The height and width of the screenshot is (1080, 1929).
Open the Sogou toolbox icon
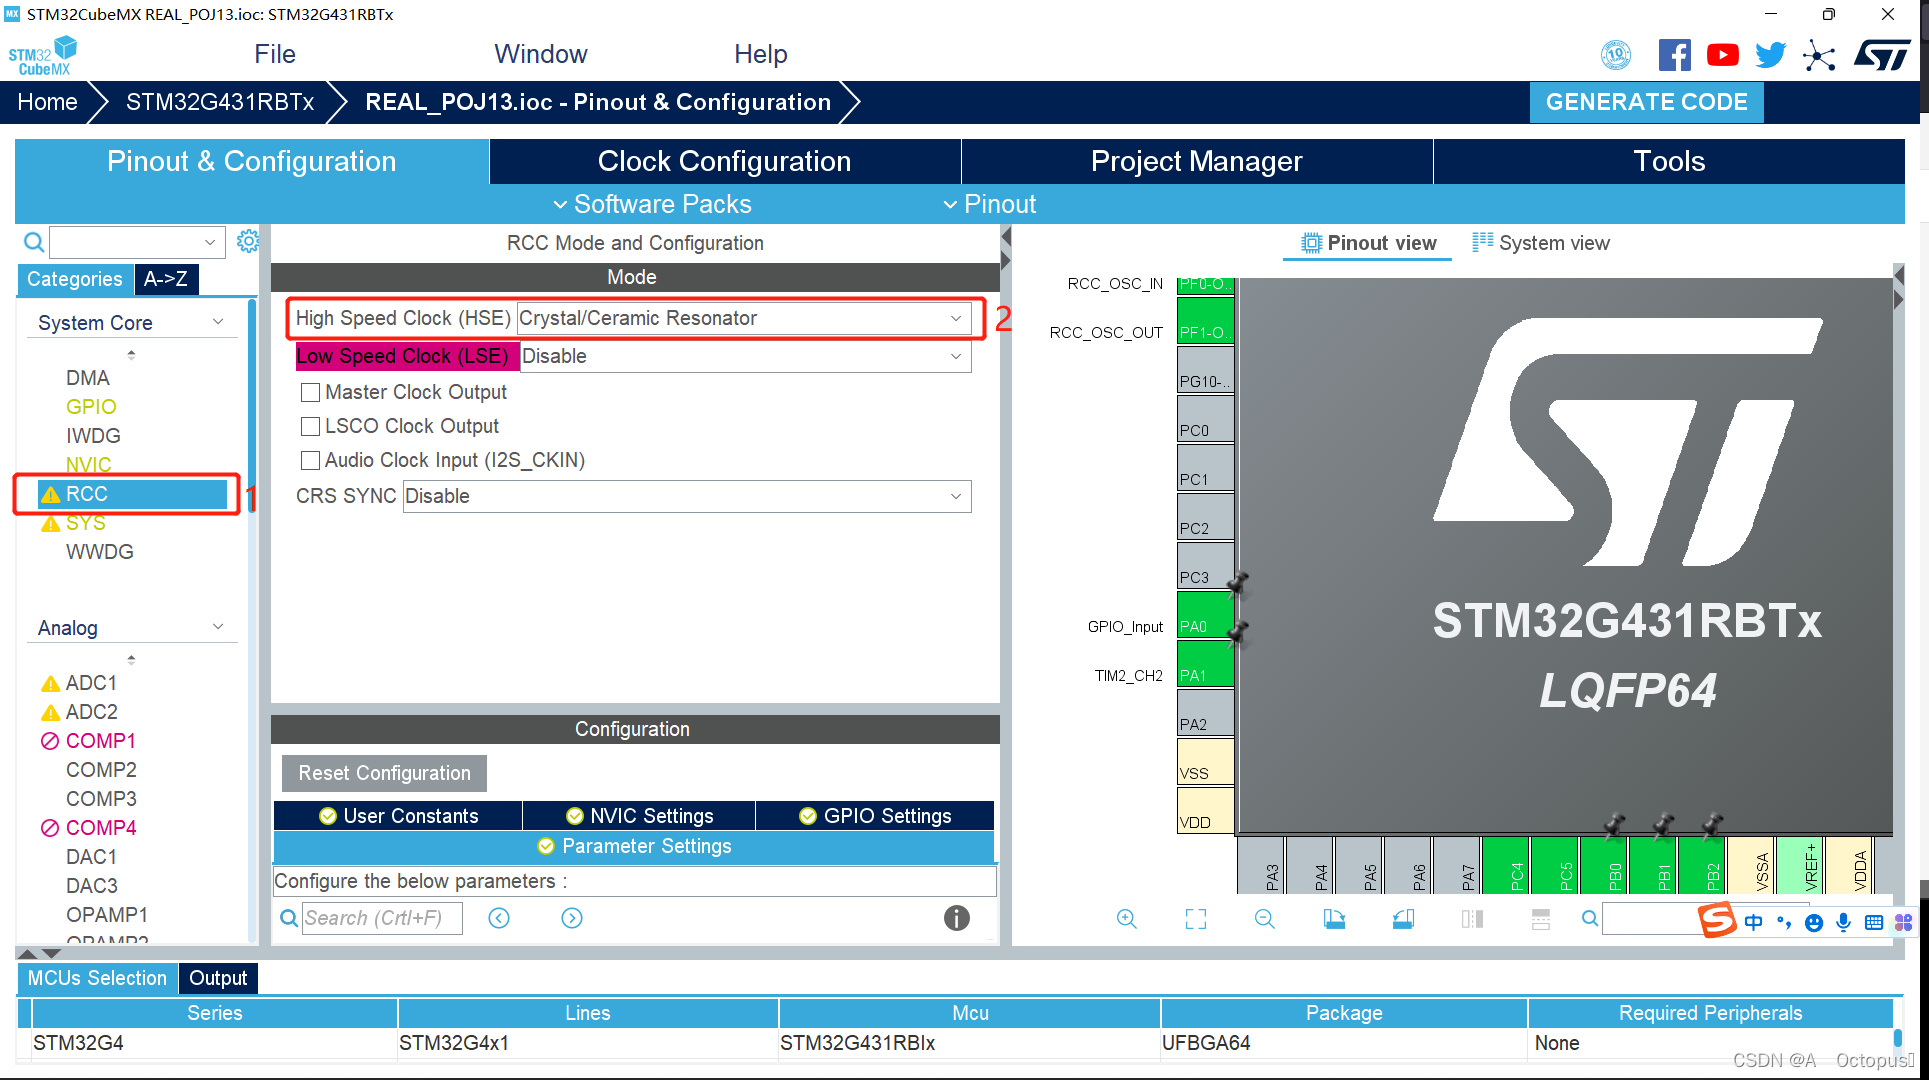[1903, 922]
